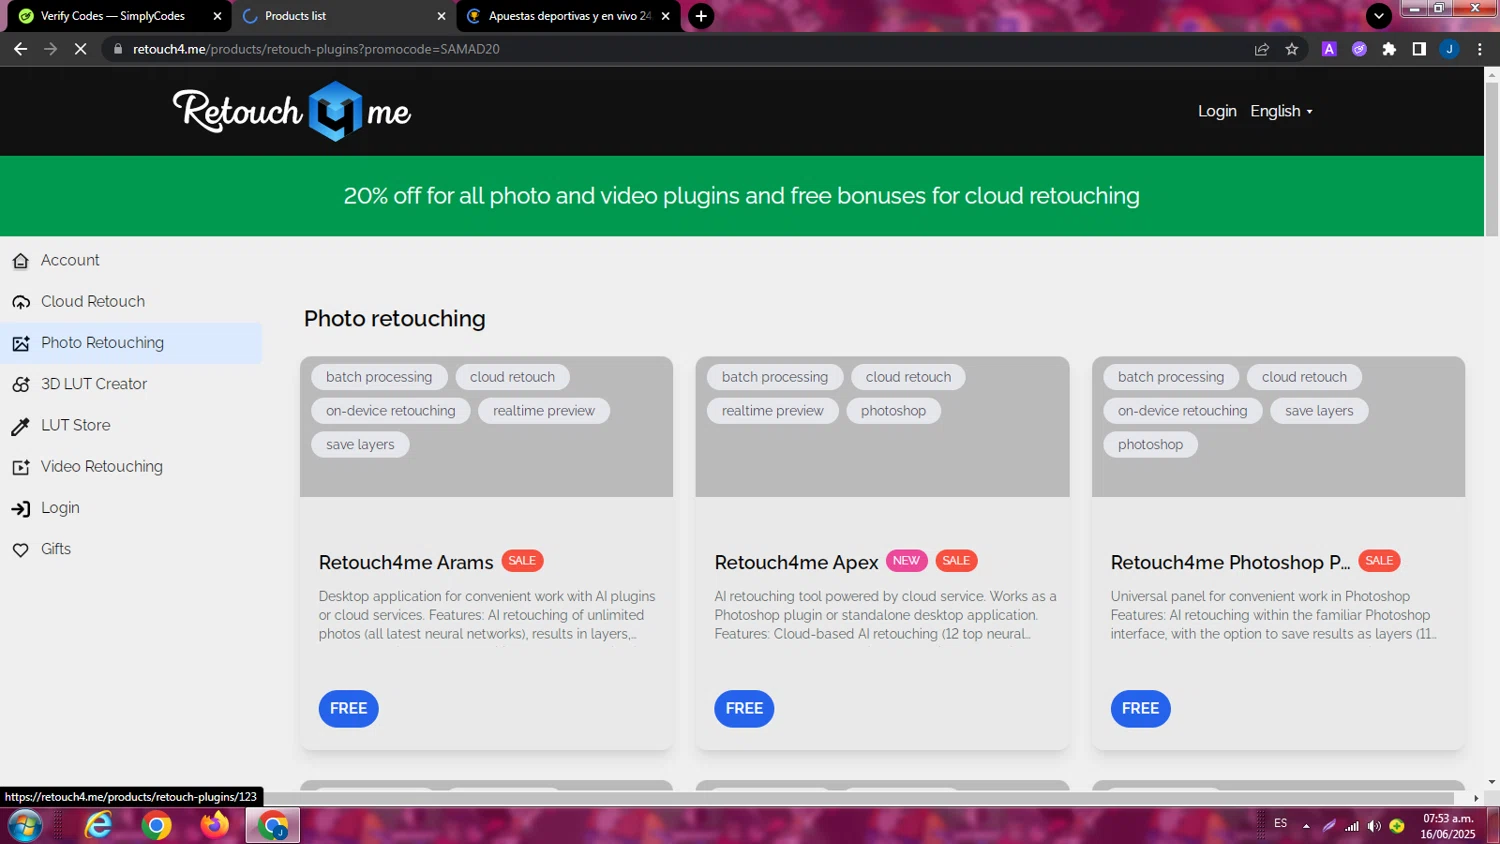1500x844 pixels.
Task: Click realtime preview tag on Arams card
Action: 544,411
